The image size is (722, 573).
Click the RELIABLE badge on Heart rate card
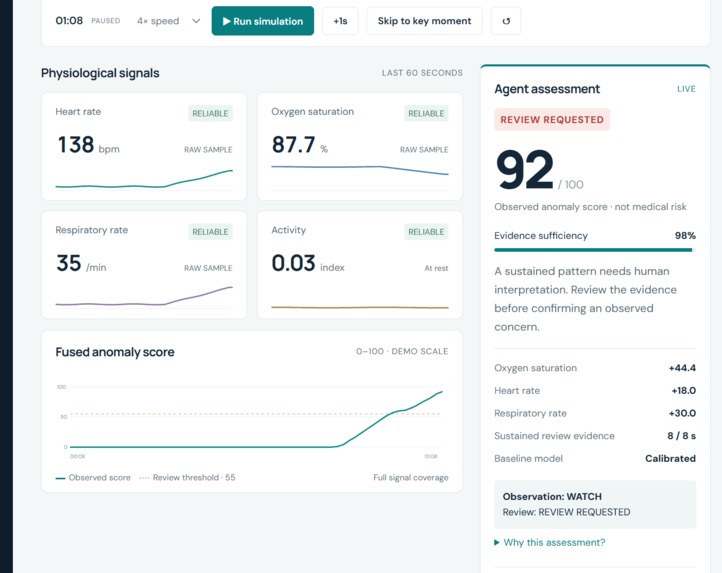coord(210,113)
